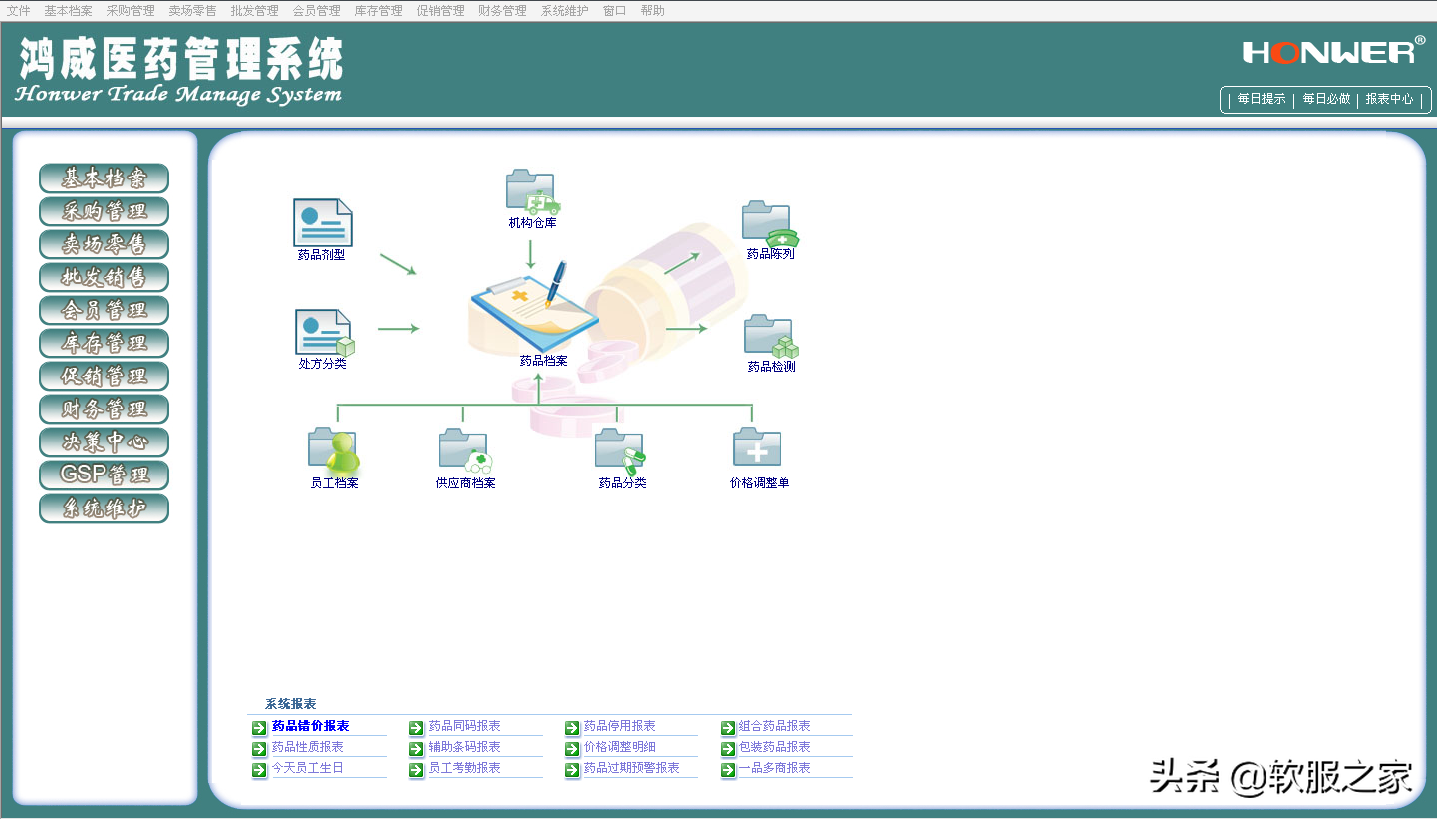Select the GSP管理 sidebar button
This screenshot has width=1437, height=819.
[104, 475]
